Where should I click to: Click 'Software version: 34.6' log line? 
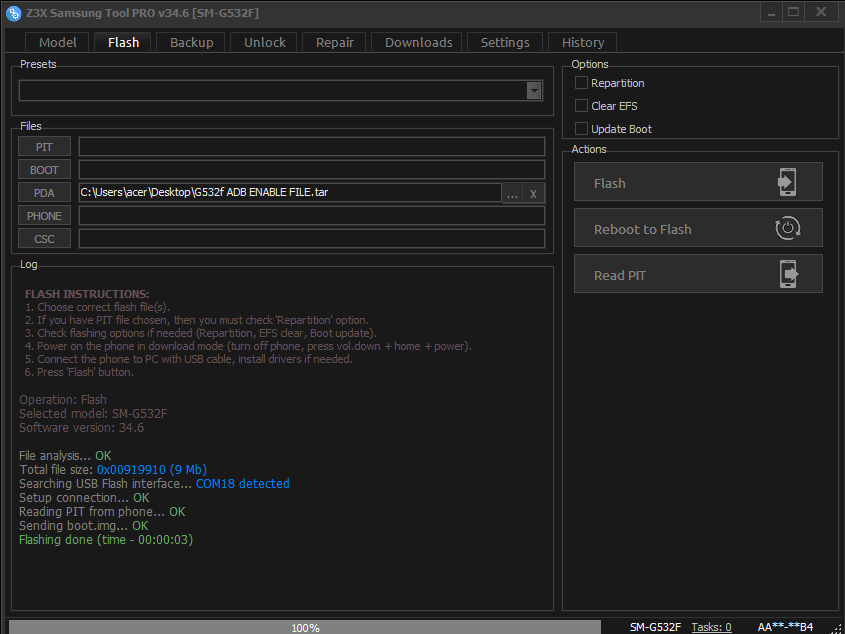click(81, 428)
